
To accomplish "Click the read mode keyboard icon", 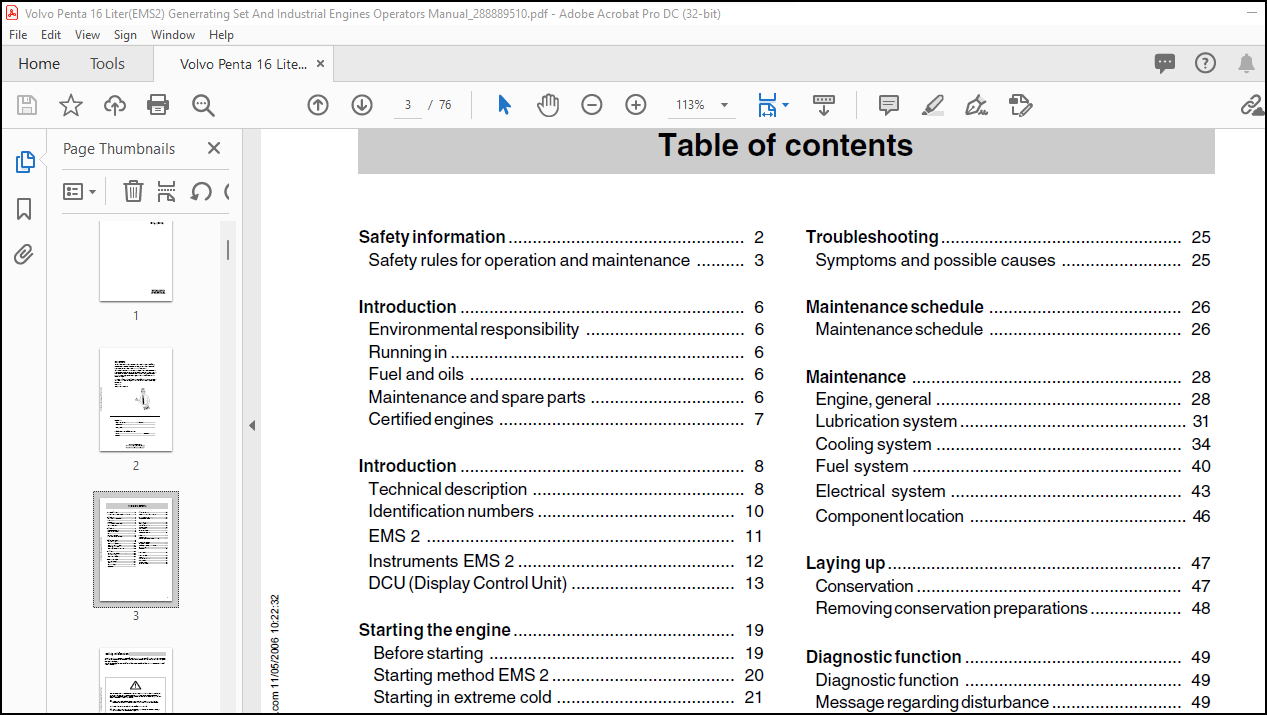I will click(x=824, y=103).
